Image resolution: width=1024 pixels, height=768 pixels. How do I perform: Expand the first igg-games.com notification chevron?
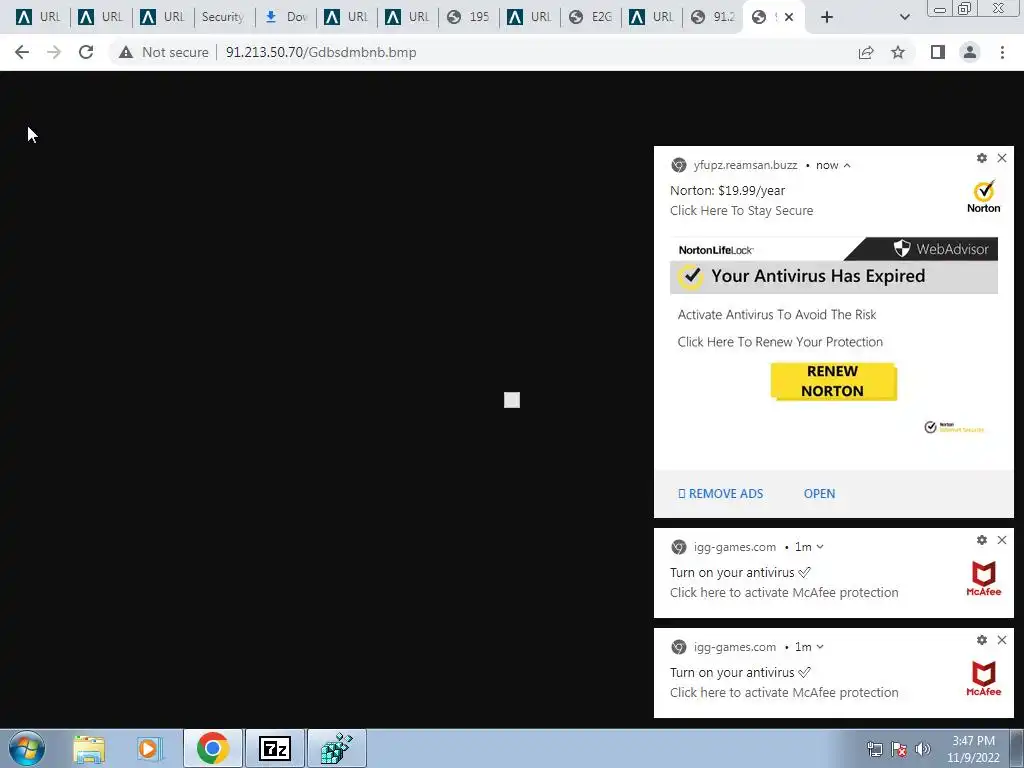coord(820,547)
